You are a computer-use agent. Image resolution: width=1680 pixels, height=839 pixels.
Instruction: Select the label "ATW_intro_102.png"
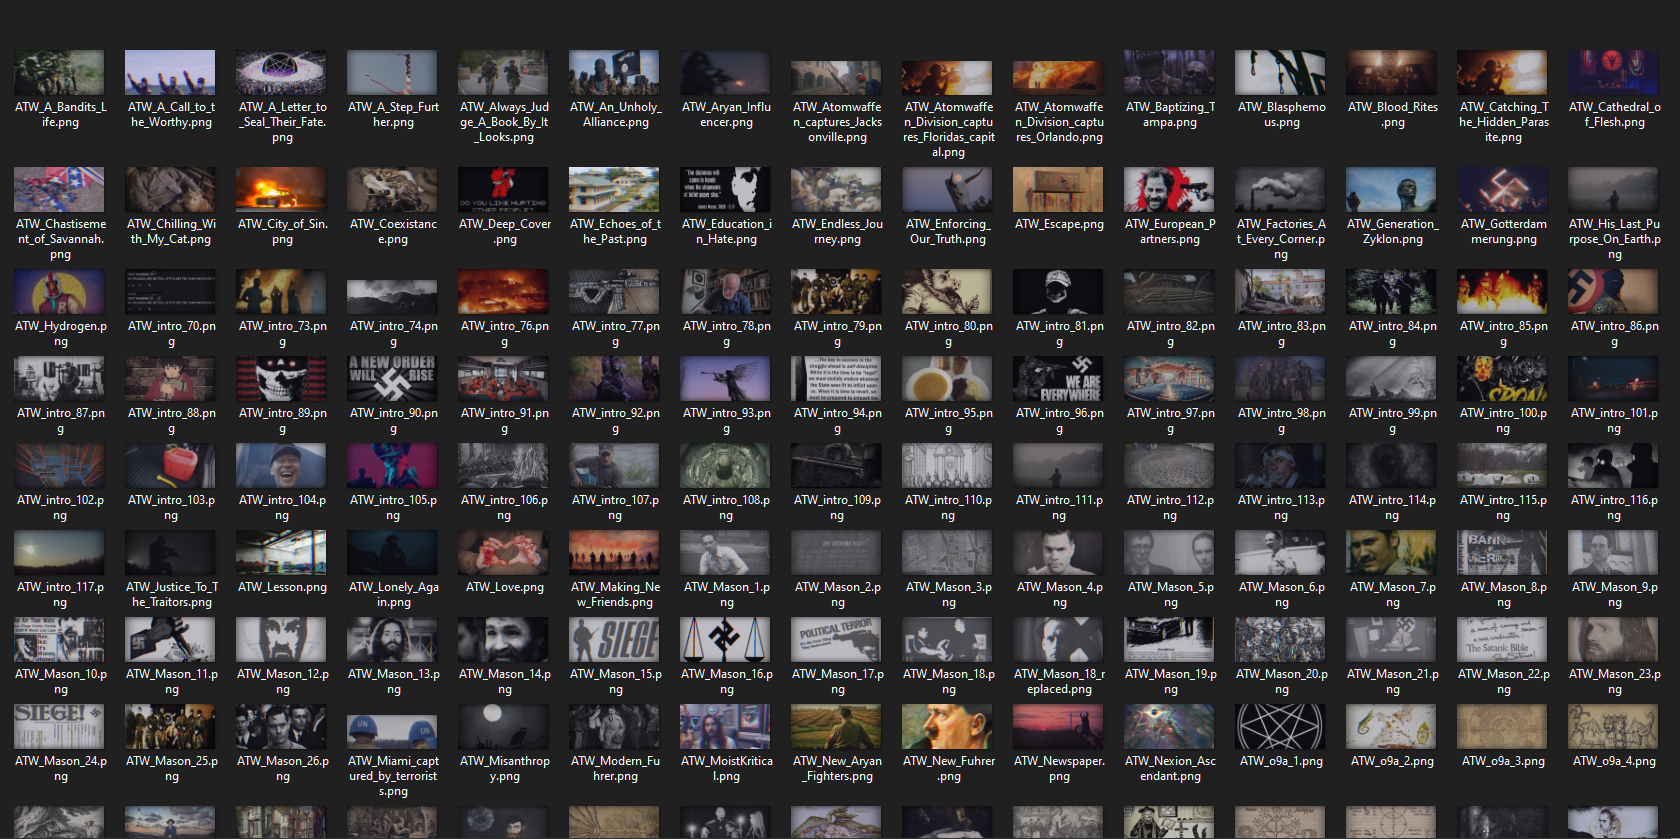[60, 508]
